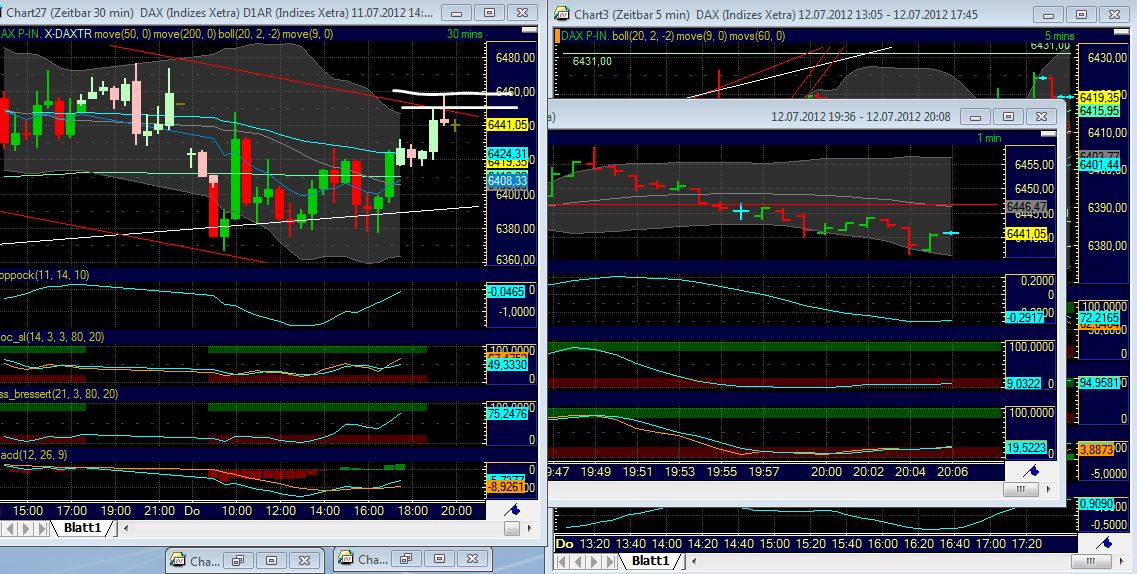Click scroll-right arrow in Chart27 scrollbar

tap(530, 528)
